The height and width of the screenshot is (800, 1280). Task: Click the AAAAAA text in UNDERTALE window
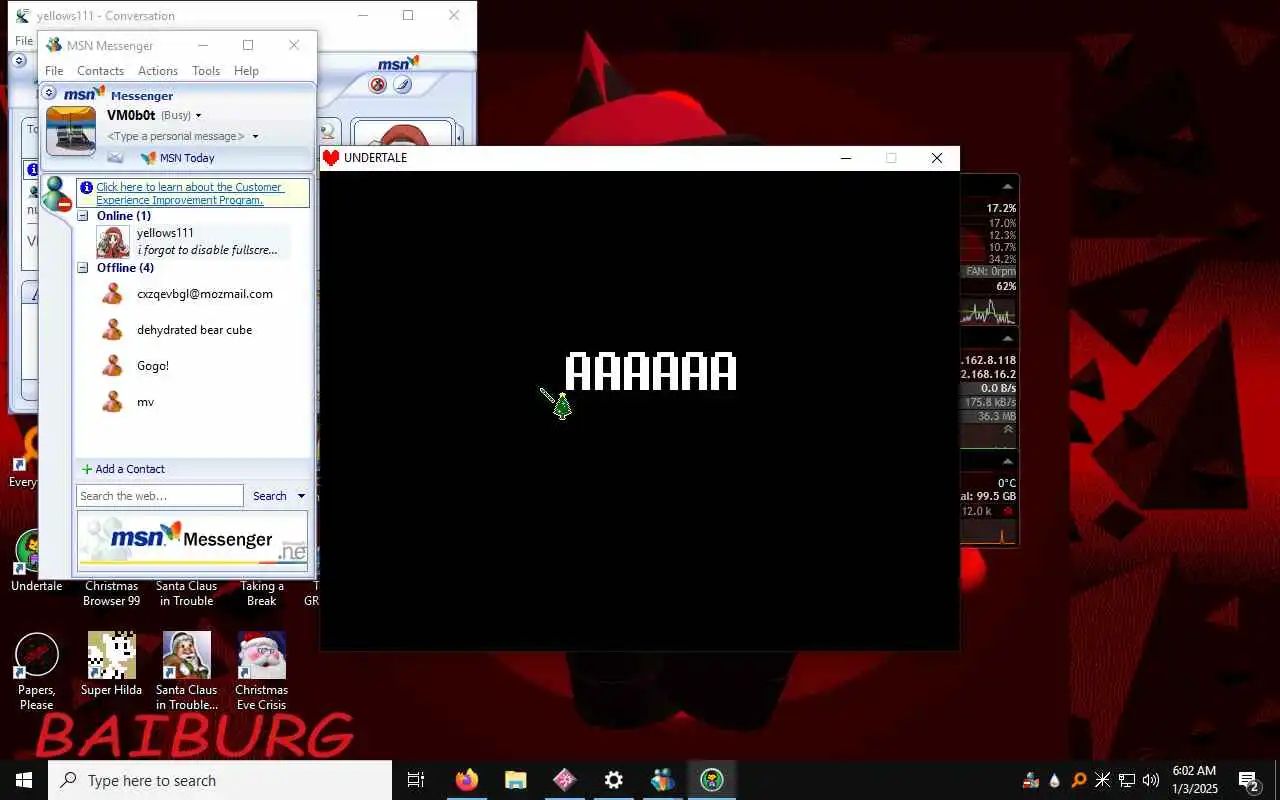coord(651,372)
